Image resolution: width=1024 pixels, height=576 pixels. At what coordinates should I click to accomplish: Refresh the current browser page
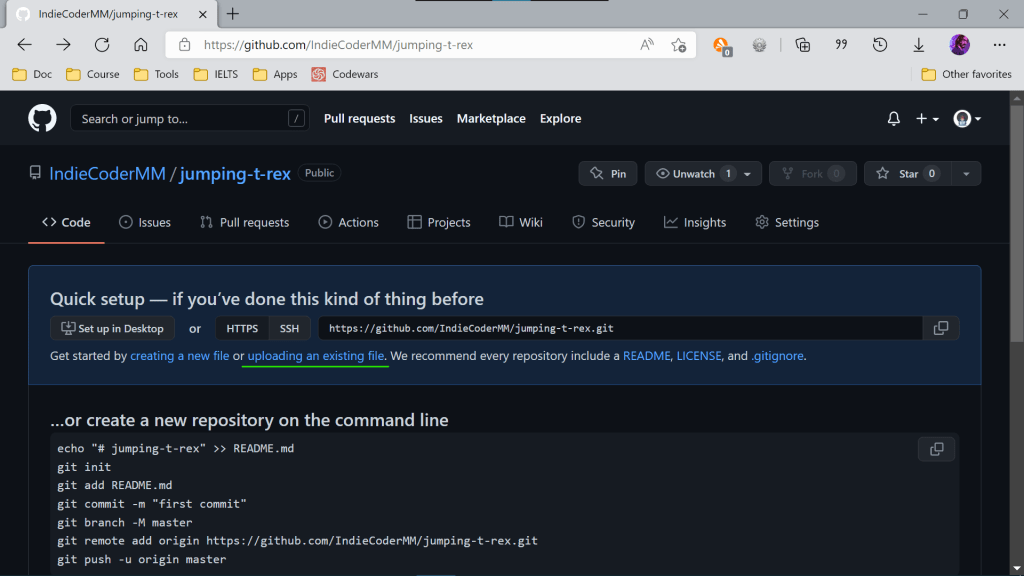click(x=102, y=45)
